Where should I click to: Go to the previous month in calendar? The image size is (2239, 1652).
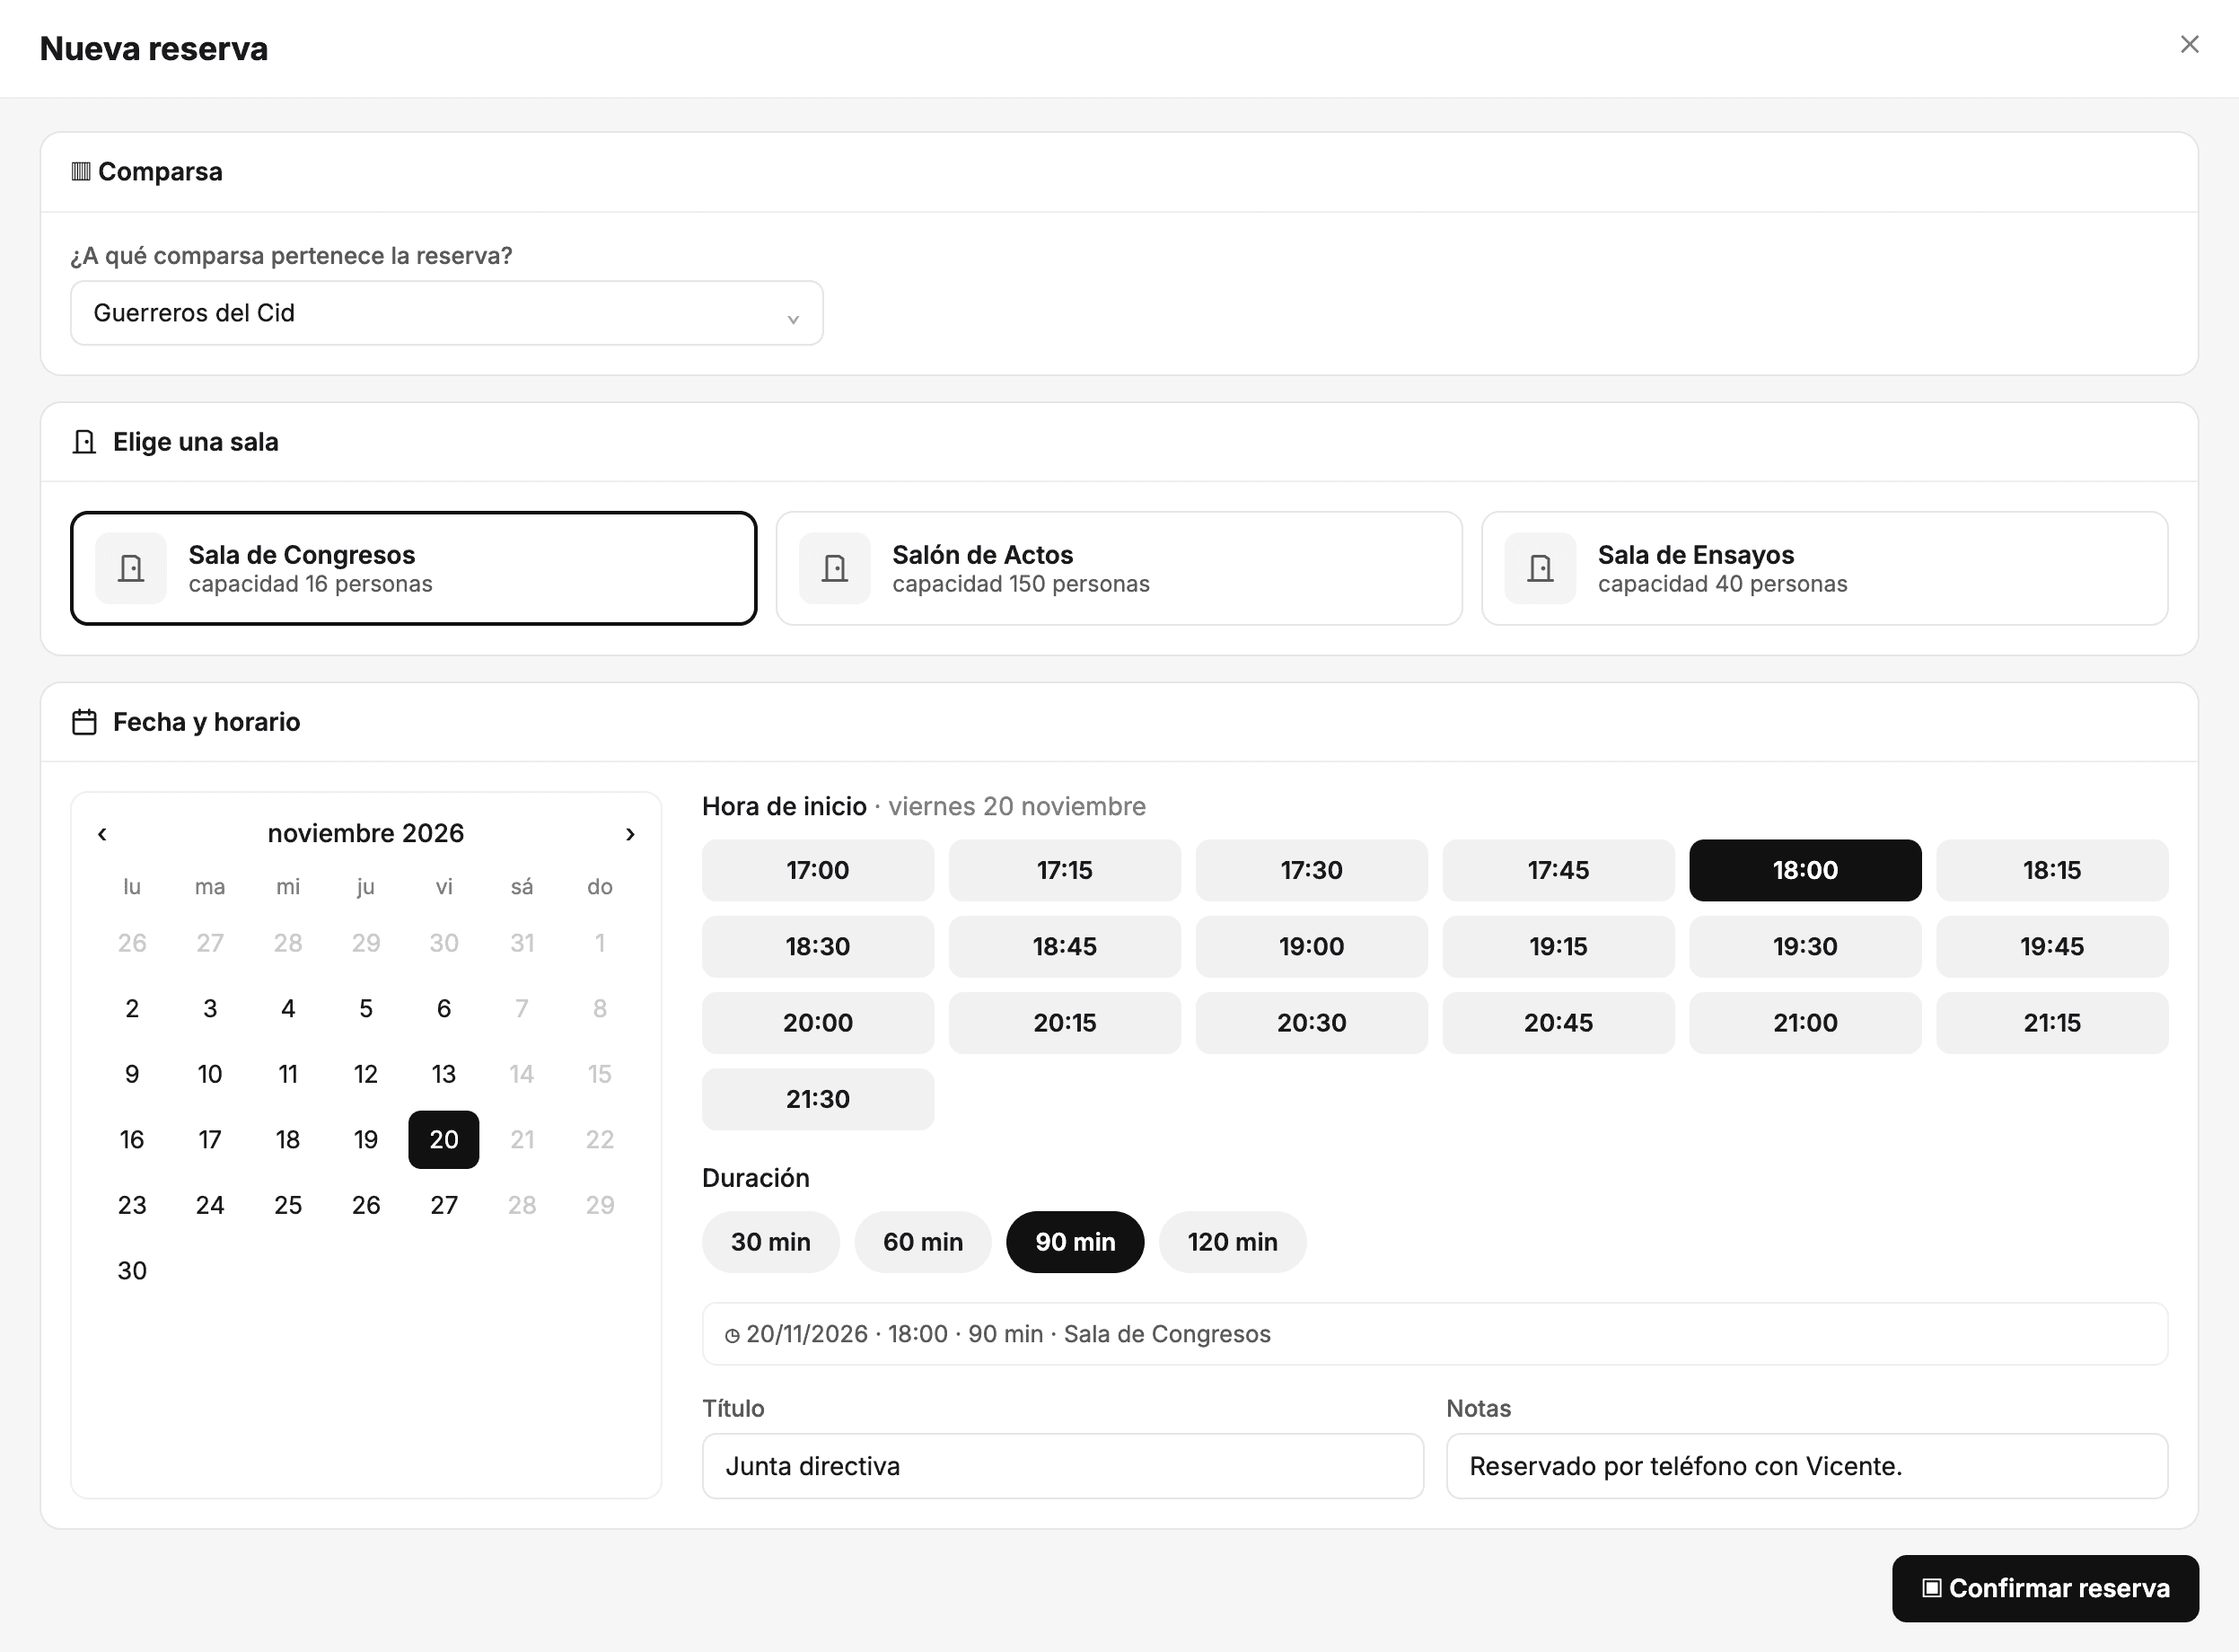click(x=102, y=834)
